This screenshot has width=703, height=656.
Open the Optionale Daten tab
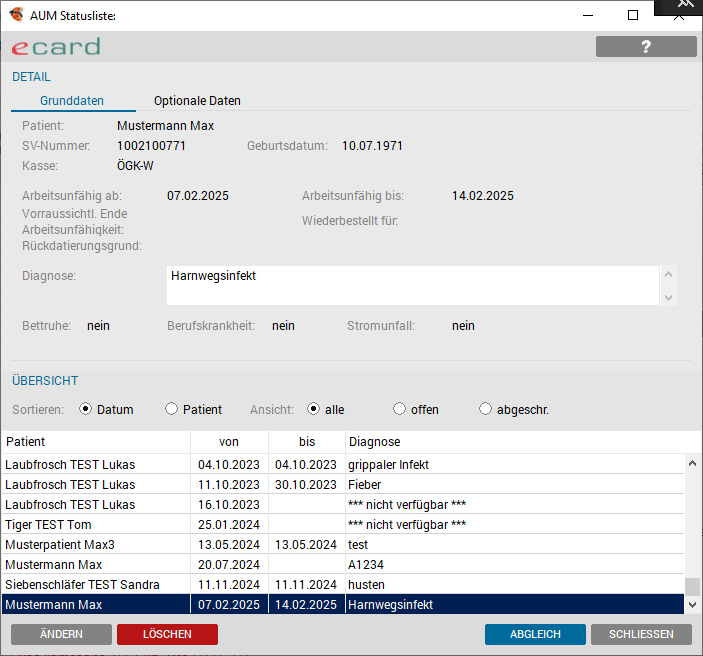click(197, 100)
